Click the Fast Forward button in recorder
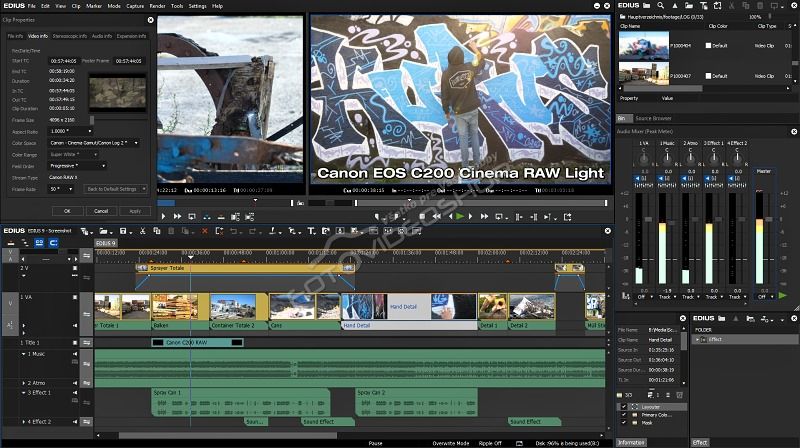Image resolution: width=800 pixels, height=448 pixels. pyautogui.click(x=484, y=217)
